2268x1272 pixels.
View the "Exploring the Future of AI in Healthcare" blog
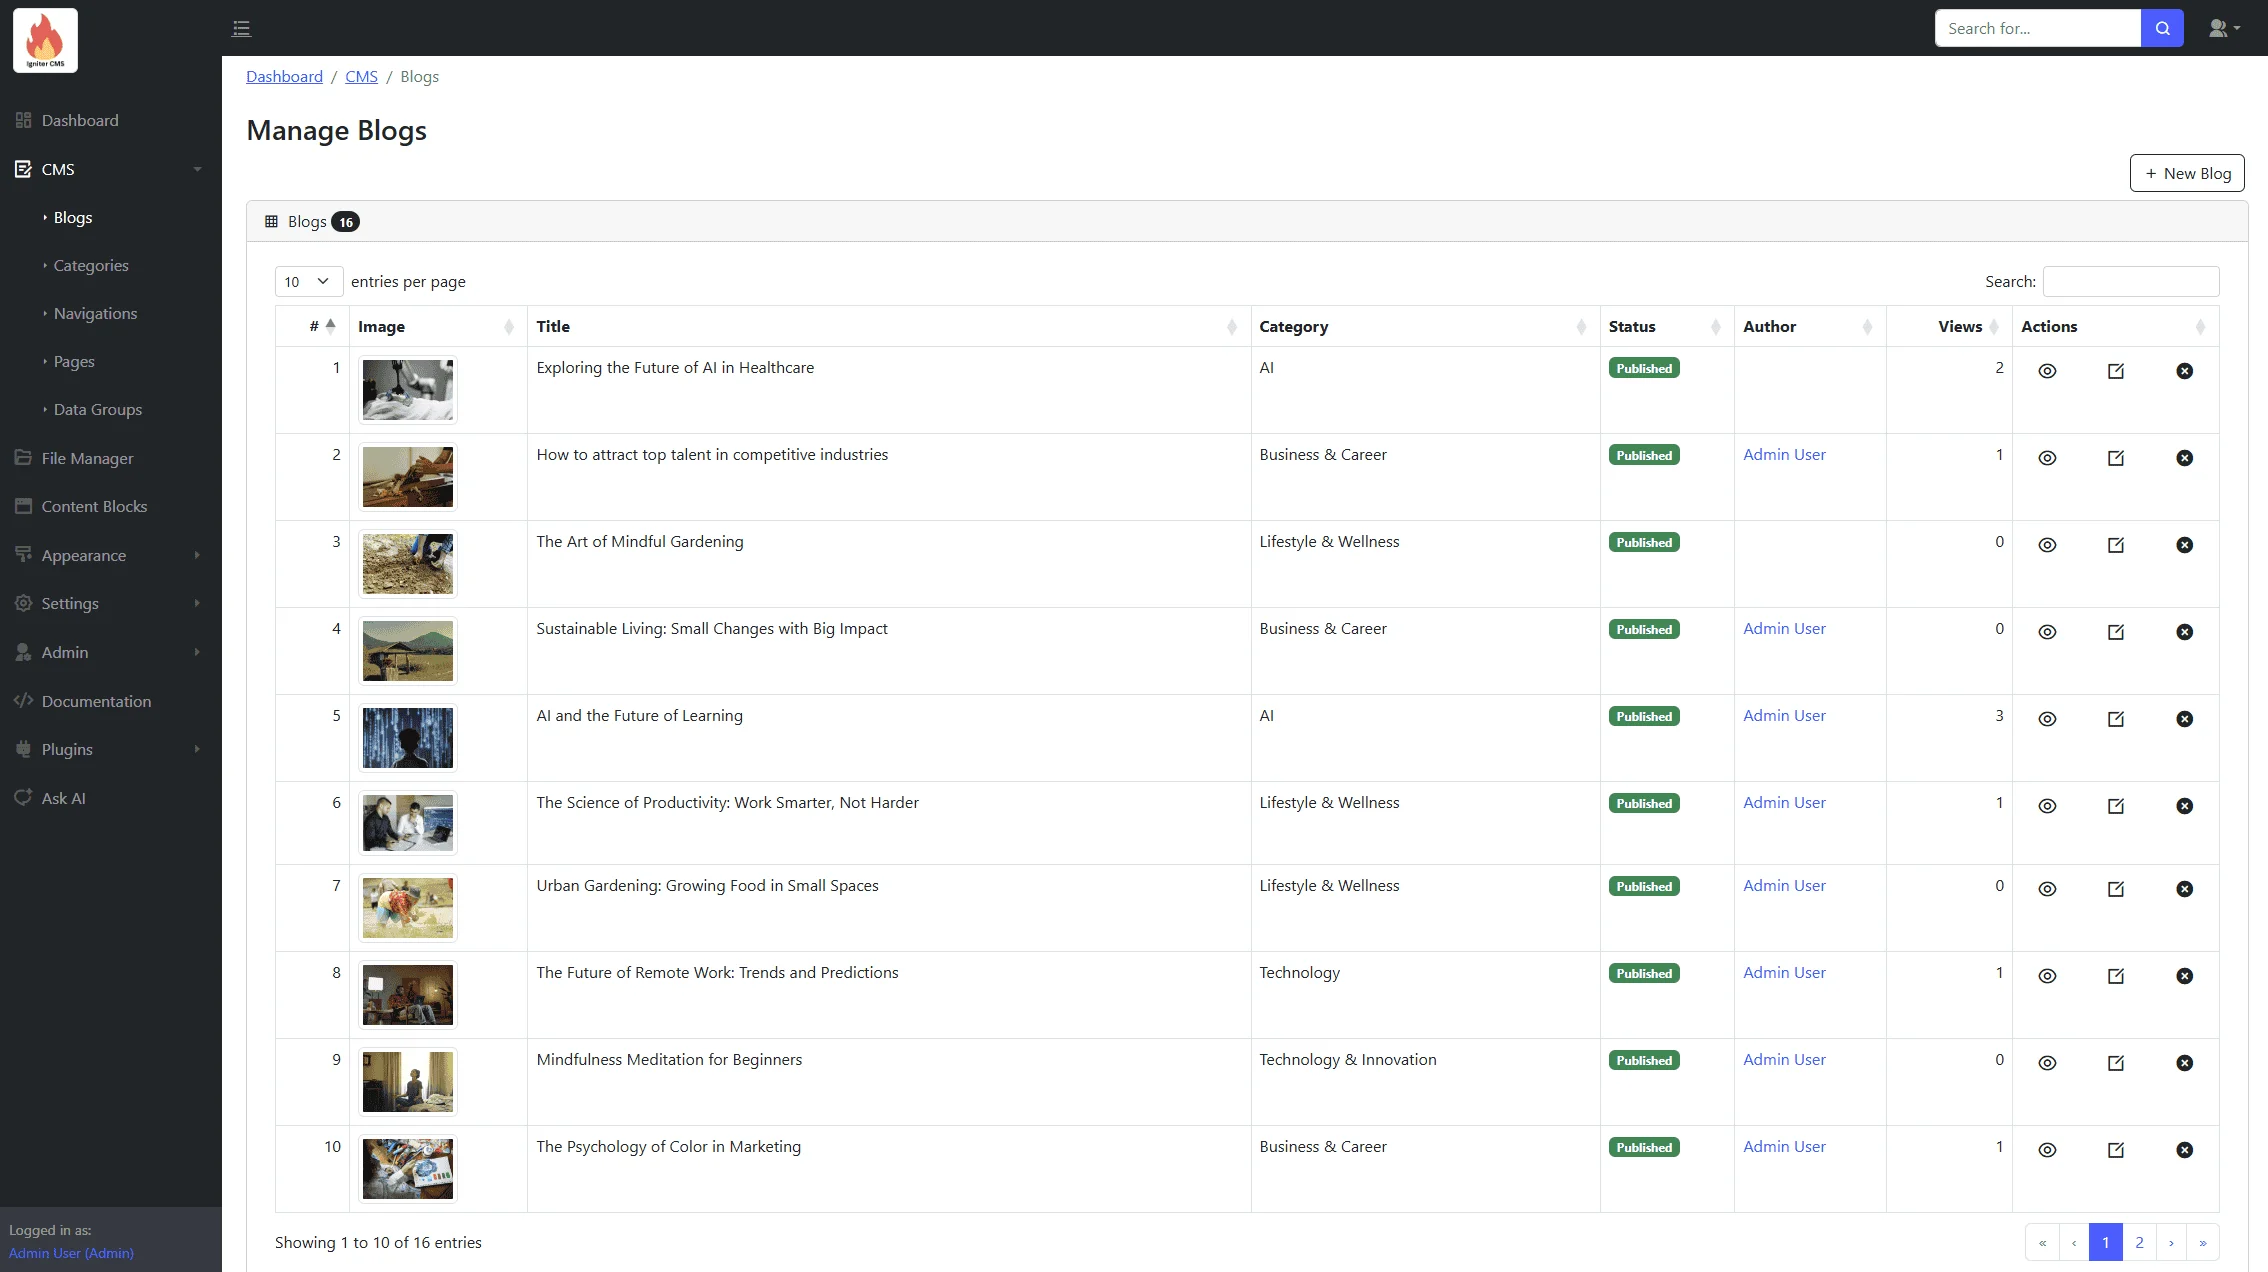click(x=2047, y=371)
